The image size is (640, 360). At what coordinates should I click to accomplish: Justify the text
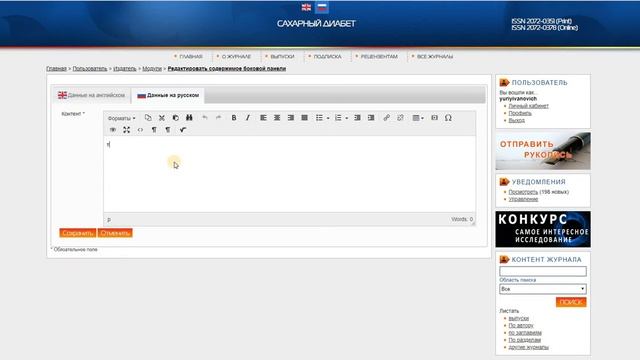304,118
